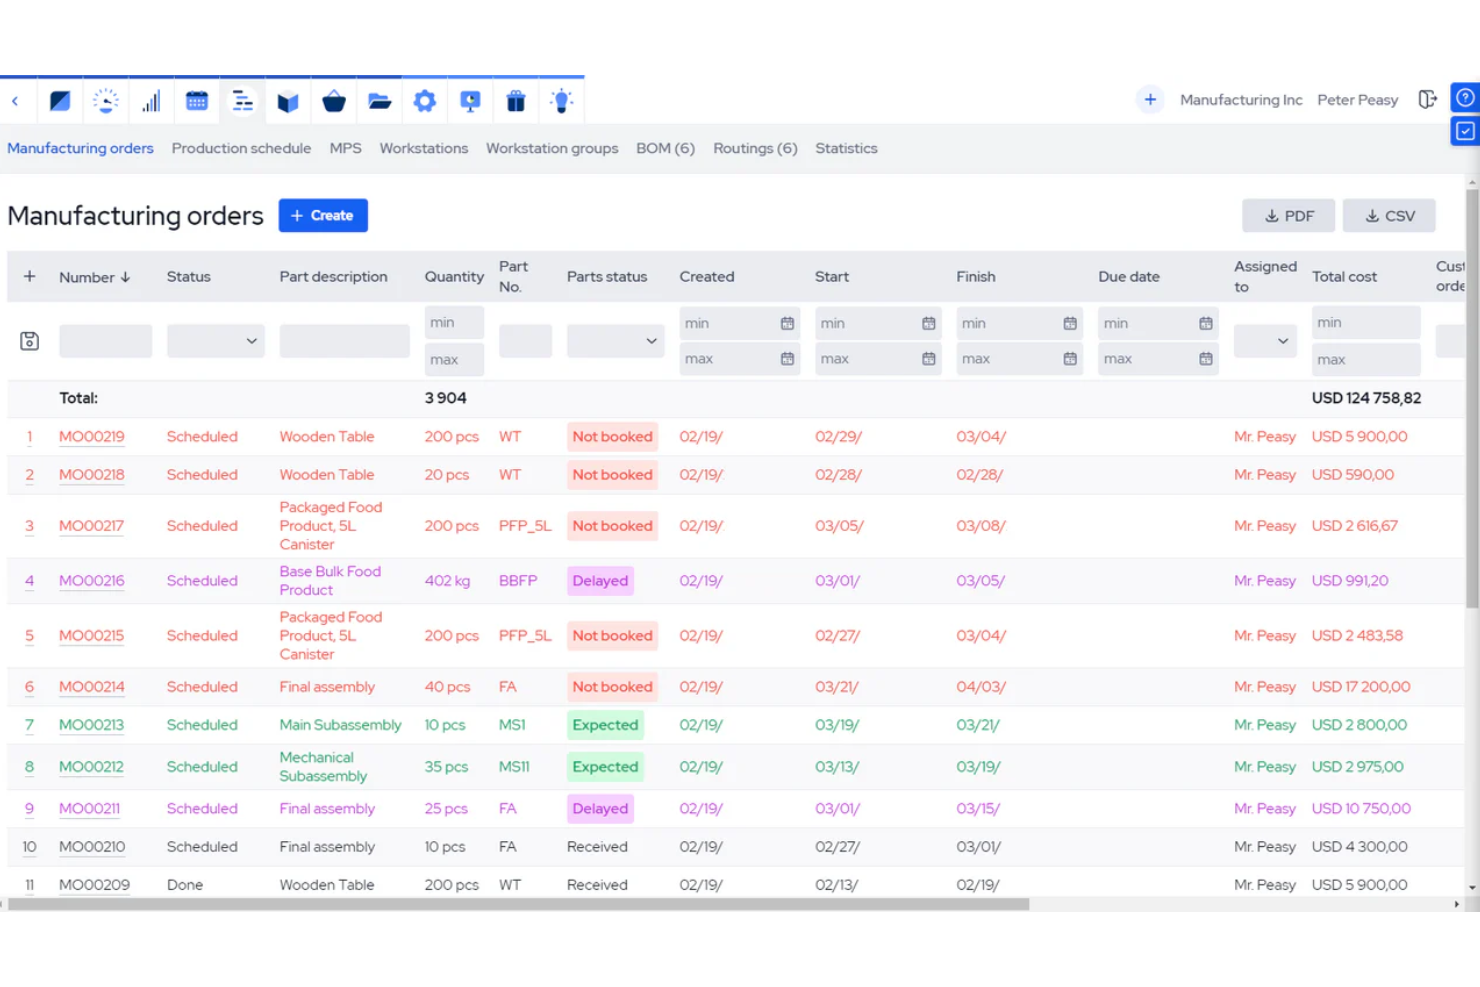
Task: Open the Assigned to filter dropdown
Action: pyautogui.click(x=1264, y=340)
